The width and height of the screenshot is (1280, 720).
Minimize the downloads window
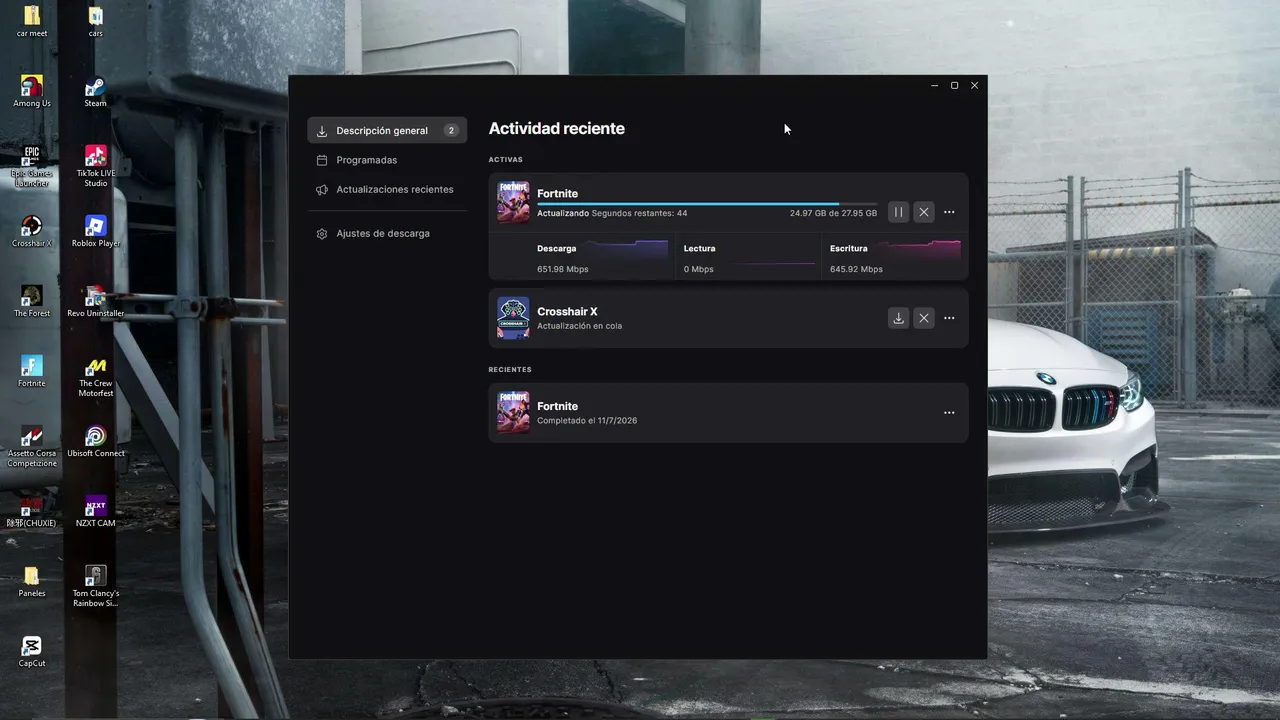pos(934,86)
